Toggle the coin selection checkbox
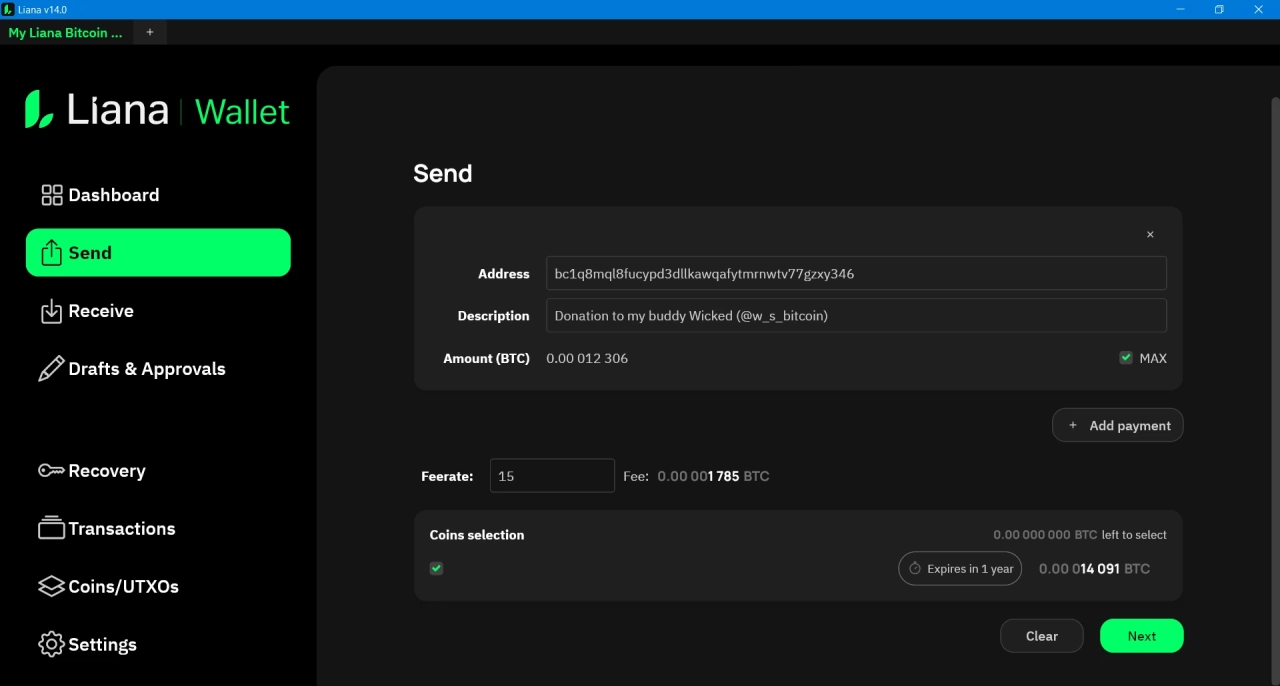 436,568
